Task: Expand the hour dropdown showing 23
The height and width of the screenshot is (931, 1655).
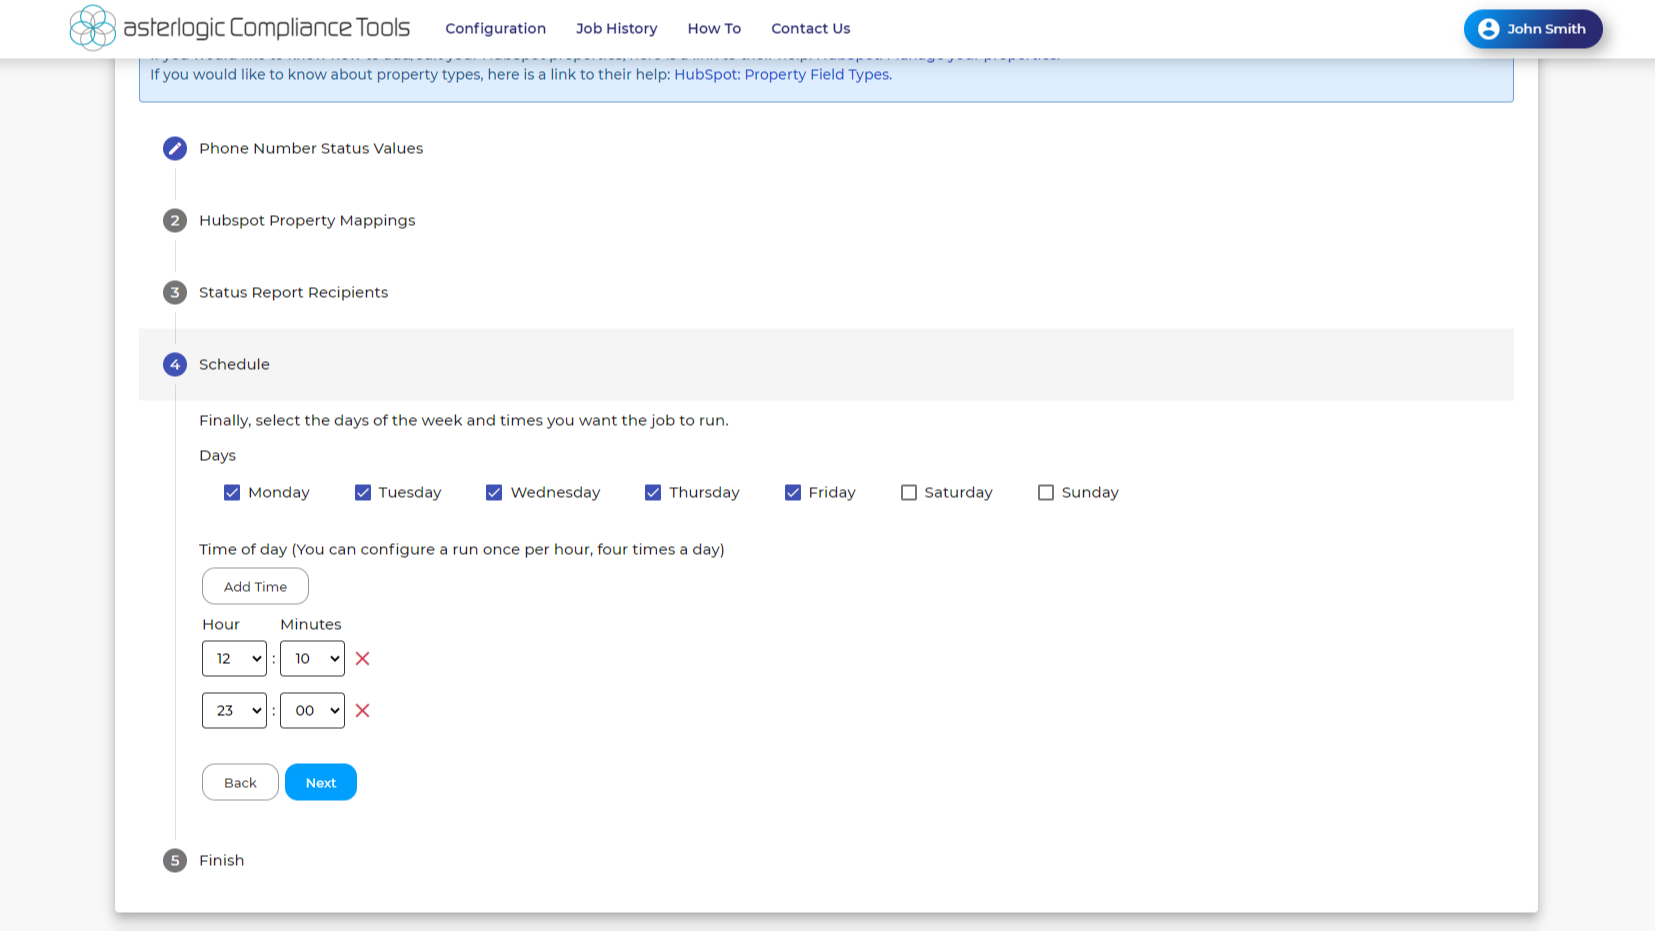Action: click(x=234, y=711)
